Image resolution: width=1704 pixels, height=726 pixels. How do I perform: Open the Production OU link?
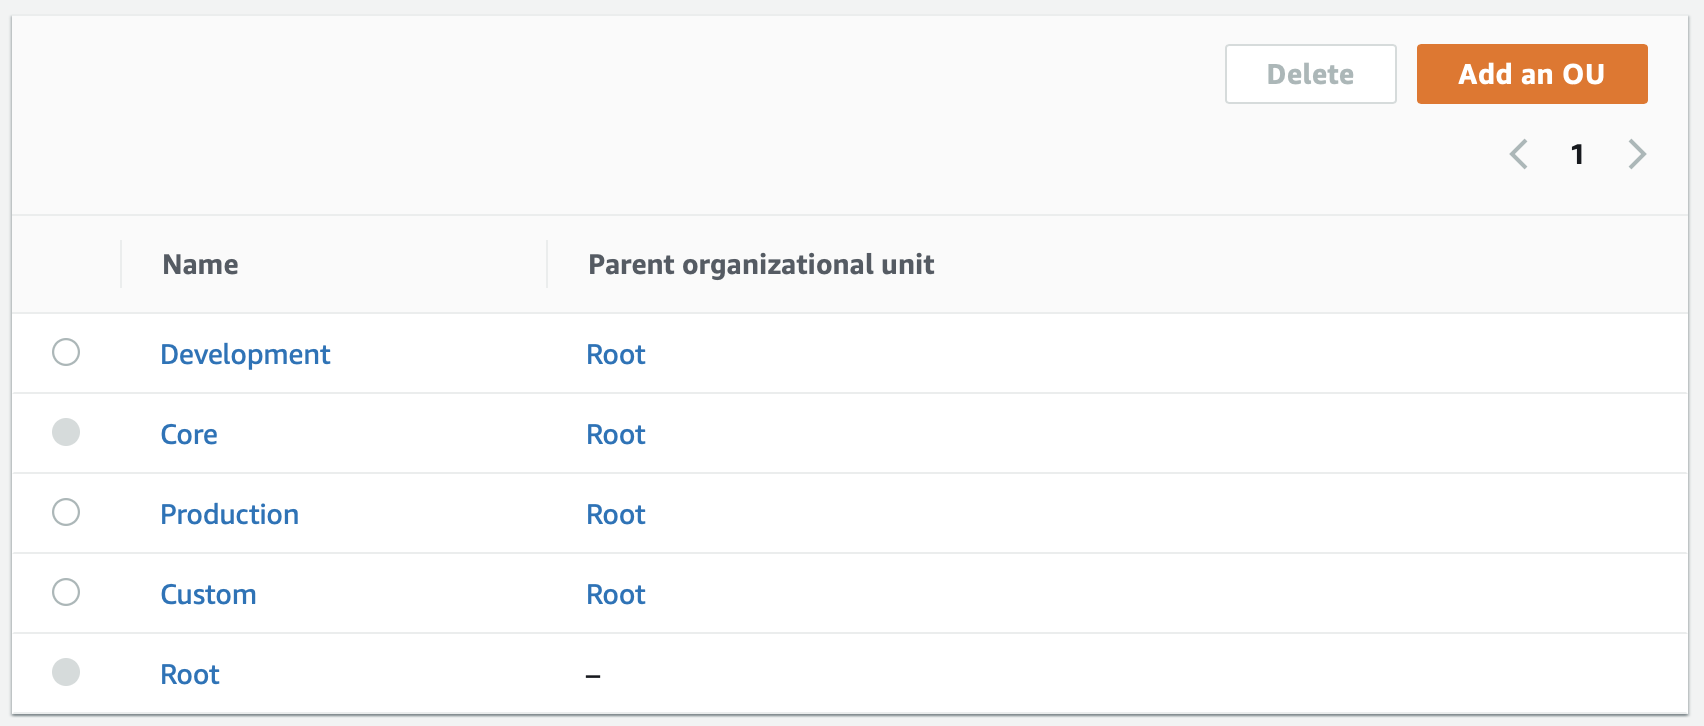(230, 514)
